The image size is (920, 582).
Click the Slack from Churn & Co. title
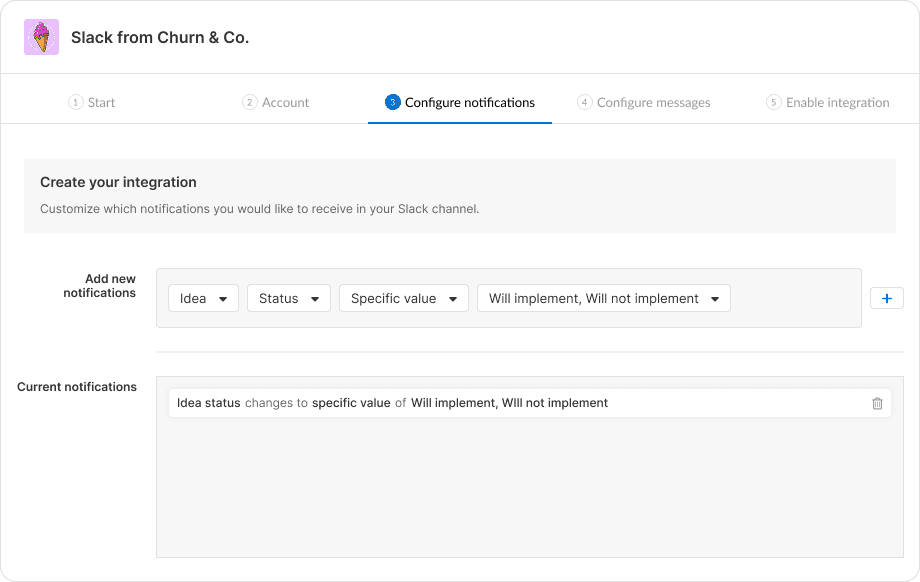[160, 38]
